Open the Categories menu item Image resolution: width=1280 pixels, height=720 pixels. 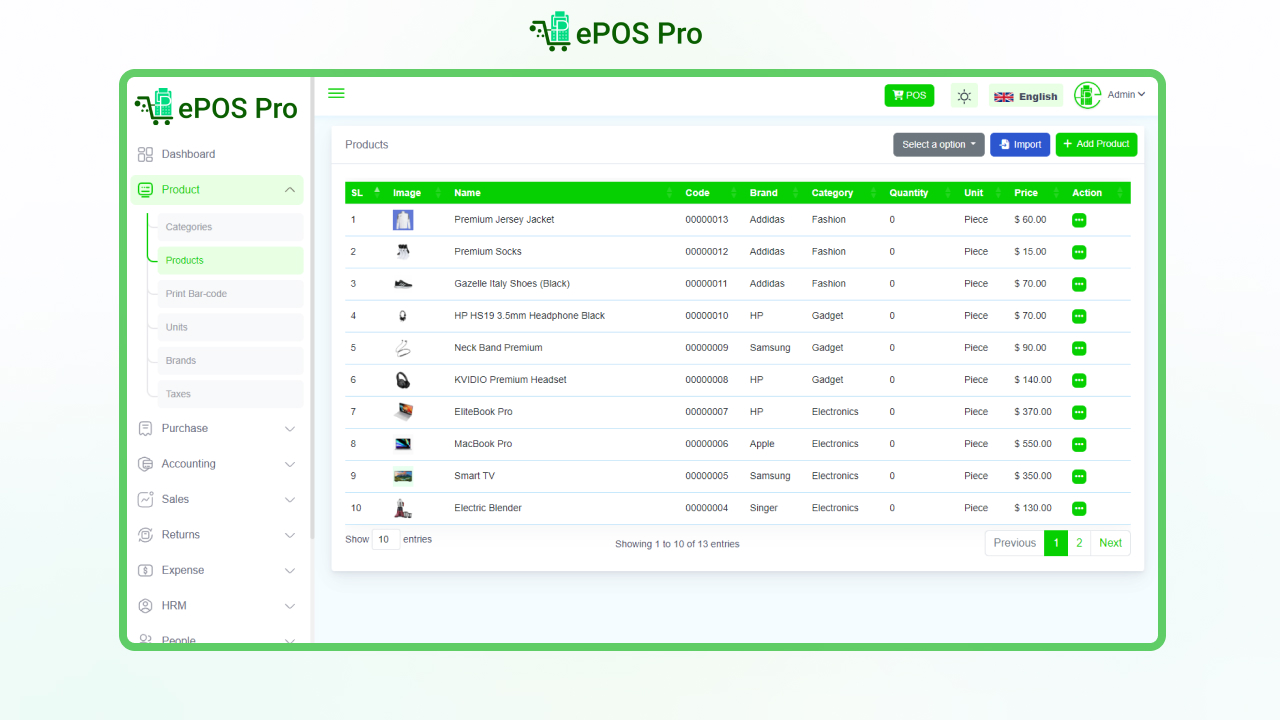click(x=189, y=226)
